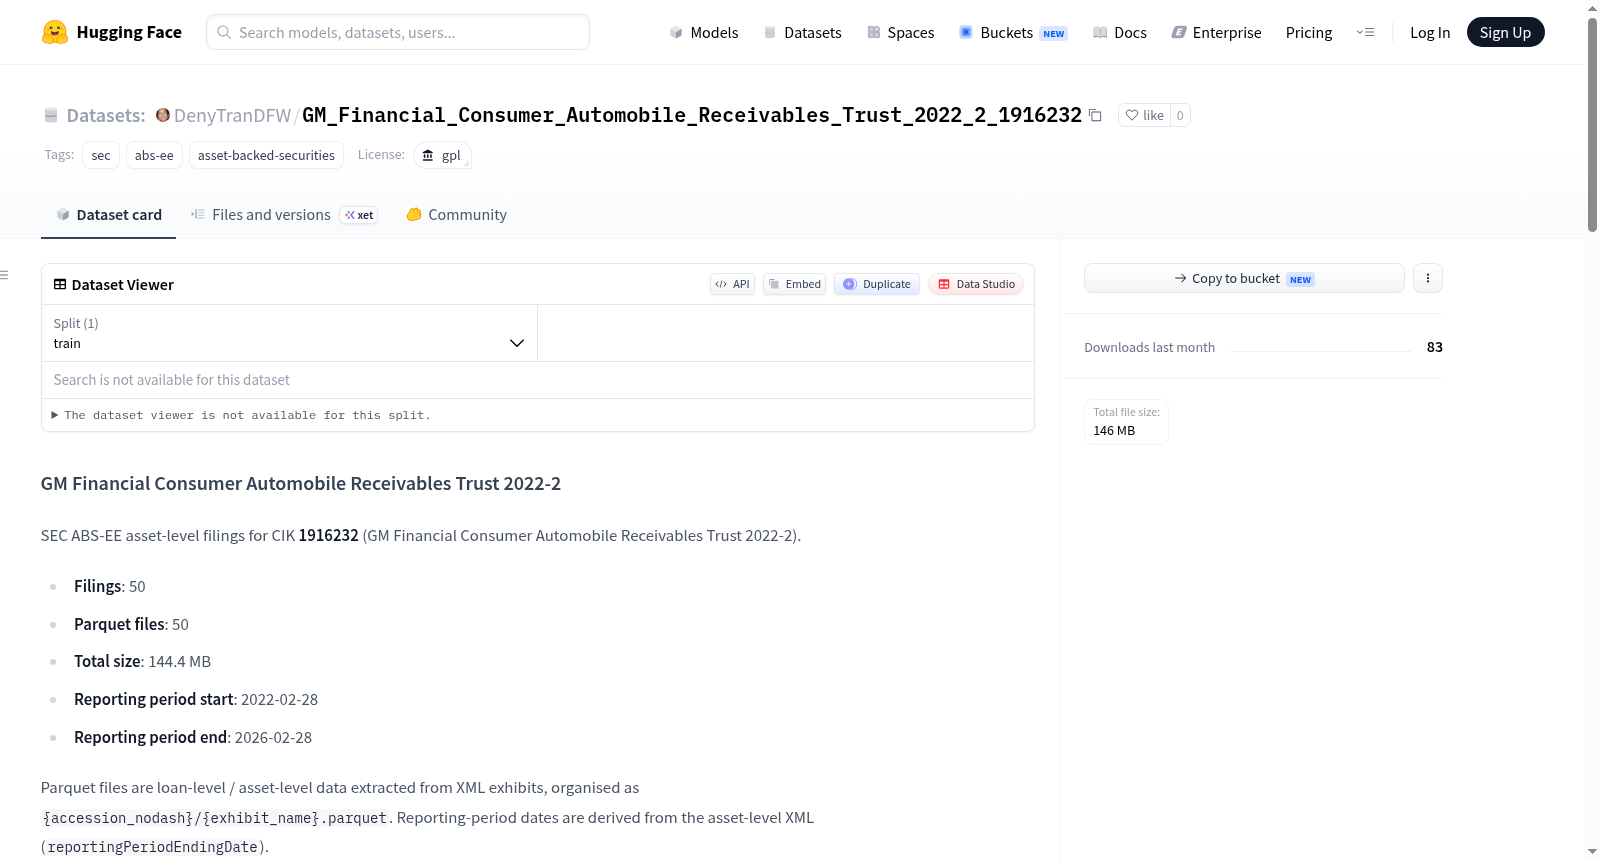Click the disabled dataset search field
Screen dimensions: 1600x861
point(537,380)
